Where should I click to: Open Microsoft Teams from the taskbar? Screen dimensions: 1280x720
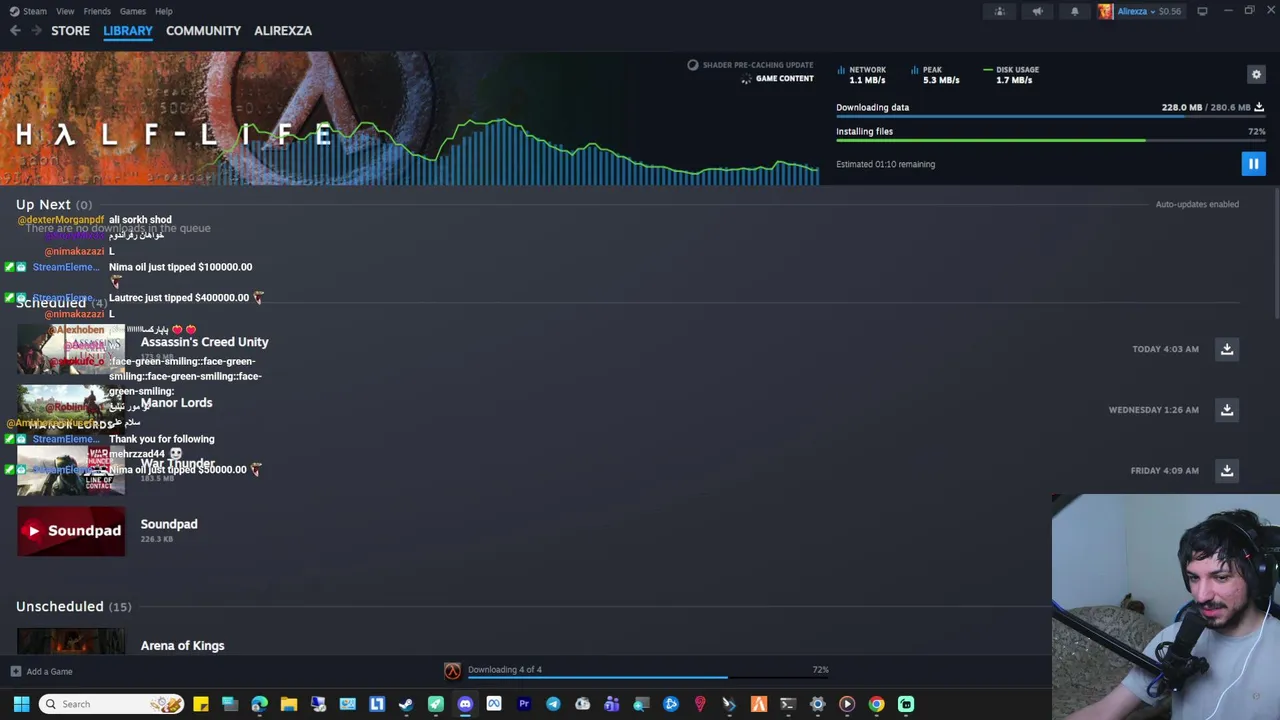tap(612, 704)
